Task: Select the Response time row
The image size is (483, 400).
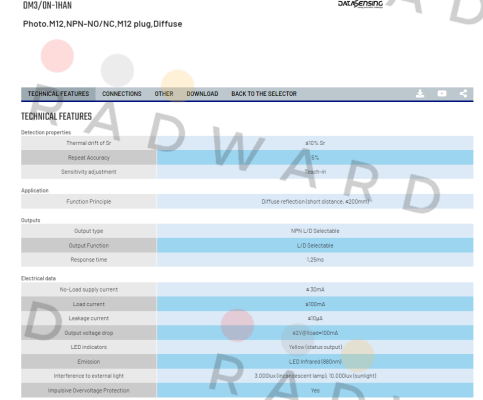Action: click(247, 260)
